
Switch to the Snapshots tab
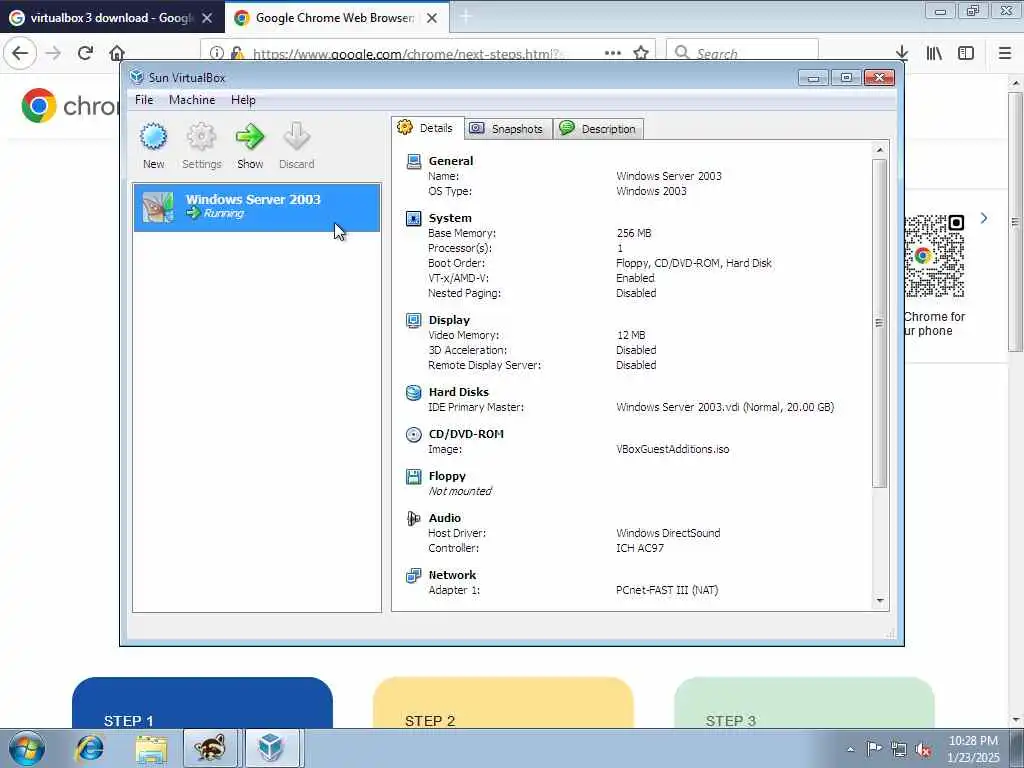[x=508, y=129]
